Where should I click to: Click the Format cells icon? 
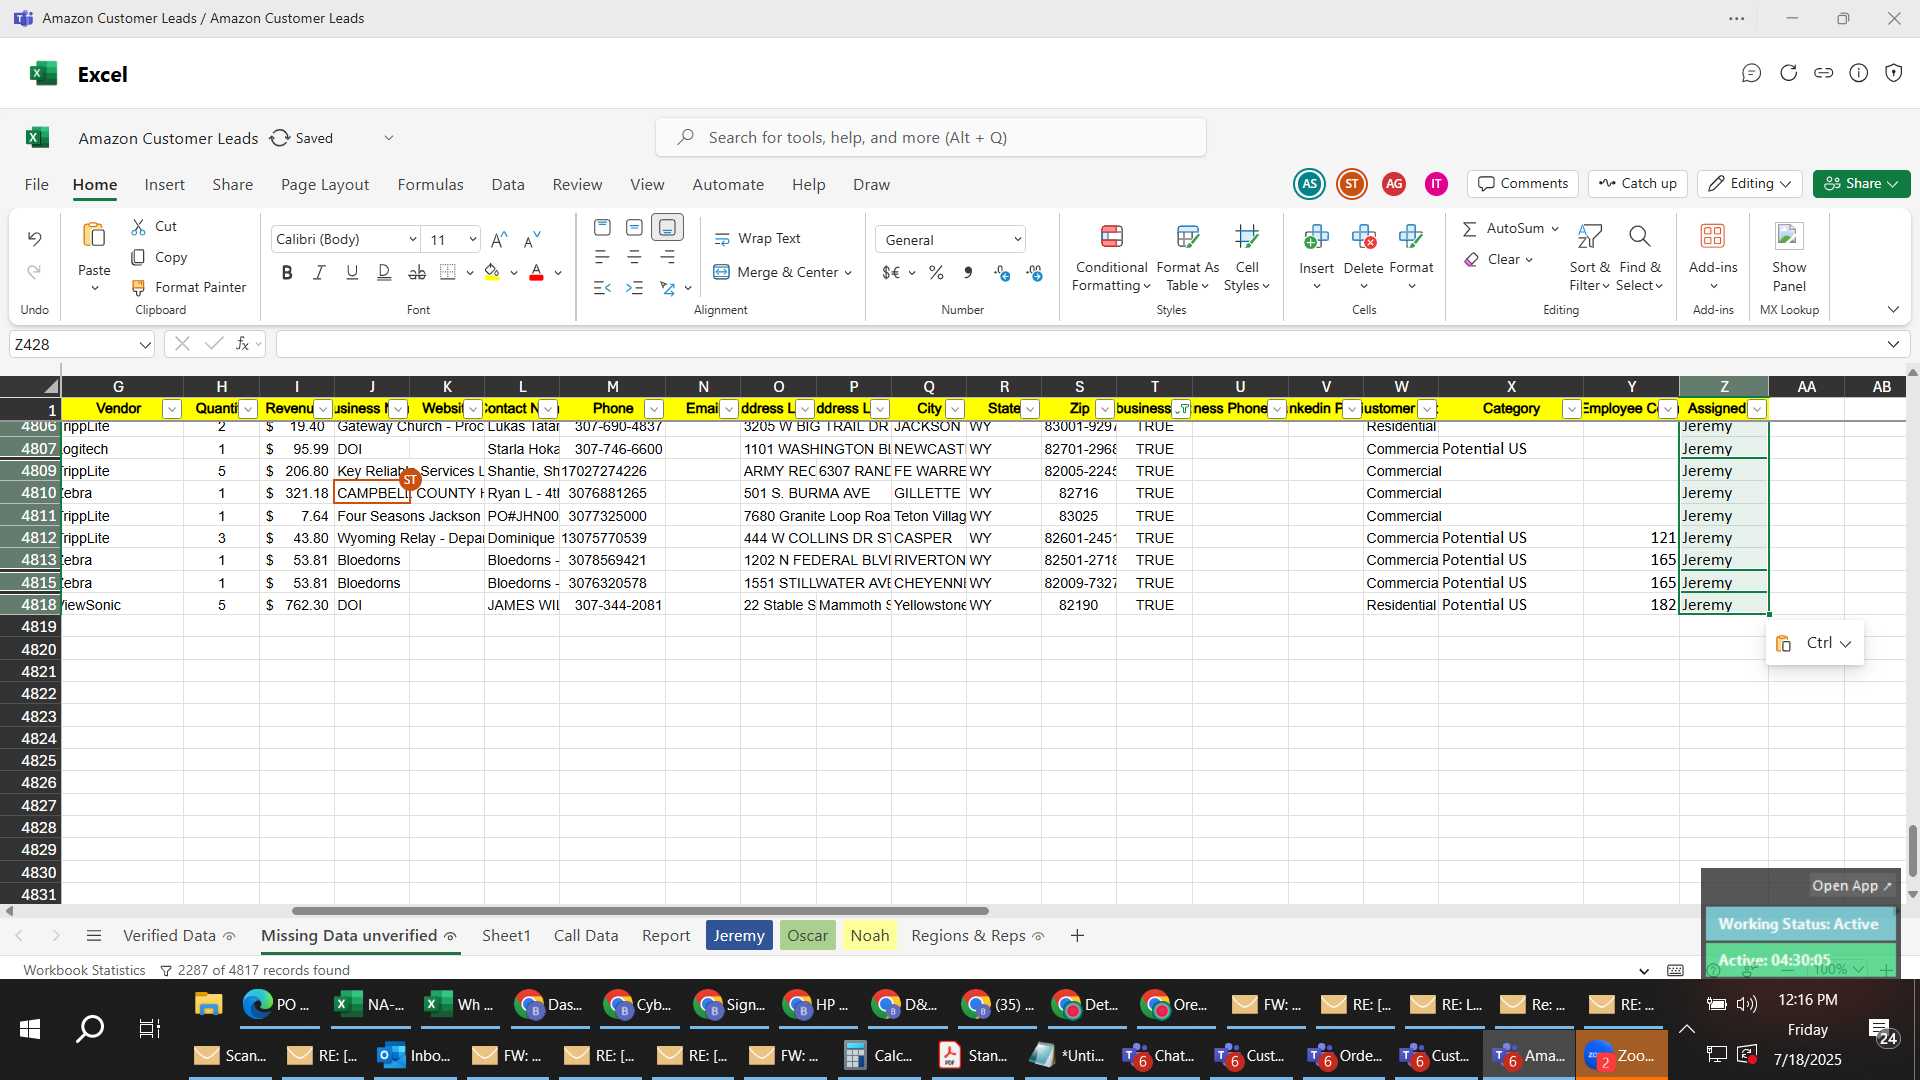[x=1411, y=237]
